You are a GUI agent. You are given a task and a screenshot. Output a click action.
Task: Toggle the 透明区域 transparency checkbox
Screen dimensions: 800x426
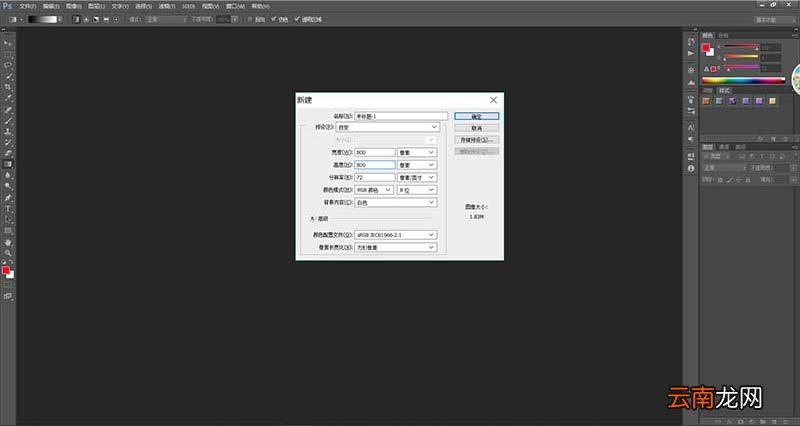coord(297,19)
